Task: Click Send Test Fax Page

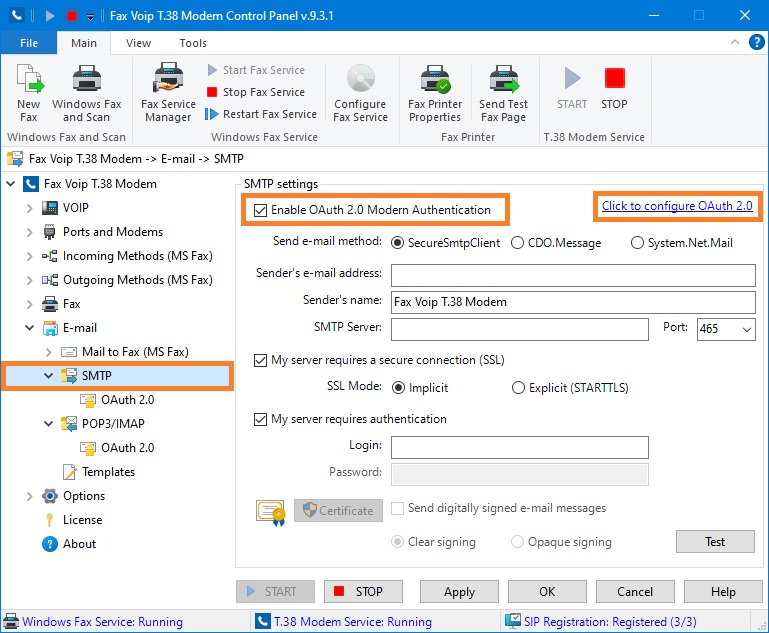Action: pos(504,93)
